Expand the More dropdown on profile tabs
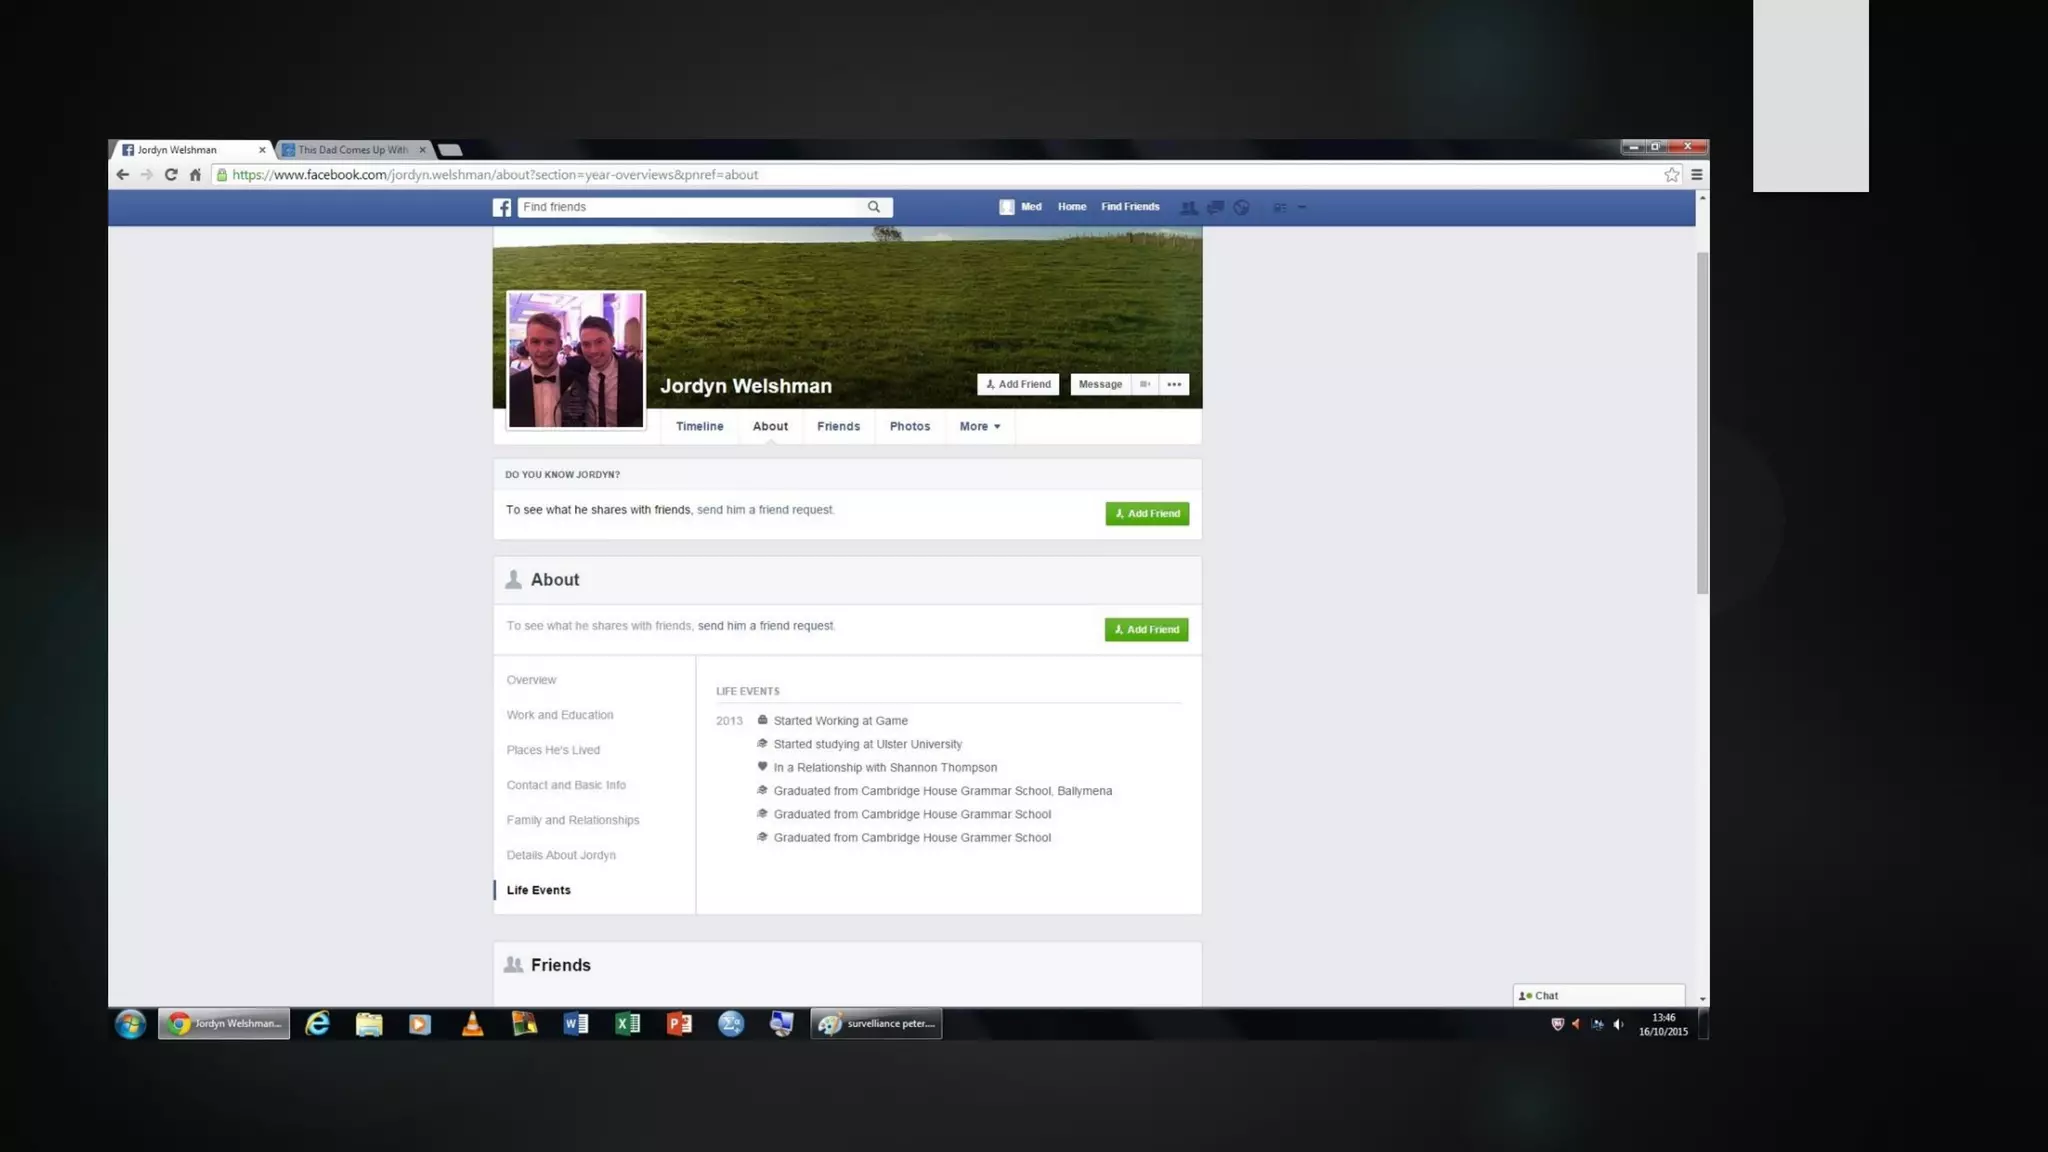 pyautogui.click(x=979, y=426)
